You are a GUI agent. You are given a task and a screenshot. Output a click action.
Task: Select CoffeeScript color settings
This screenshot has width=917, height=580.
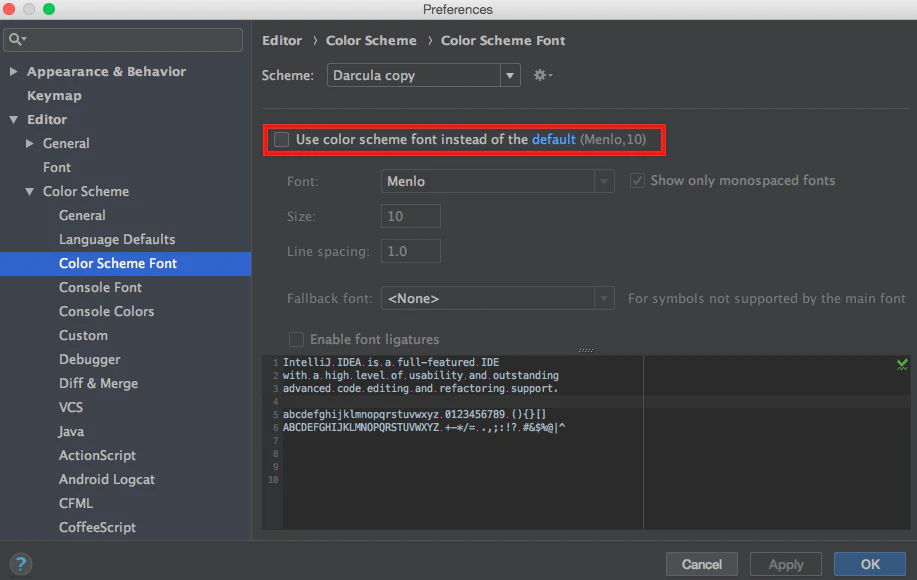tap(97, 527)
